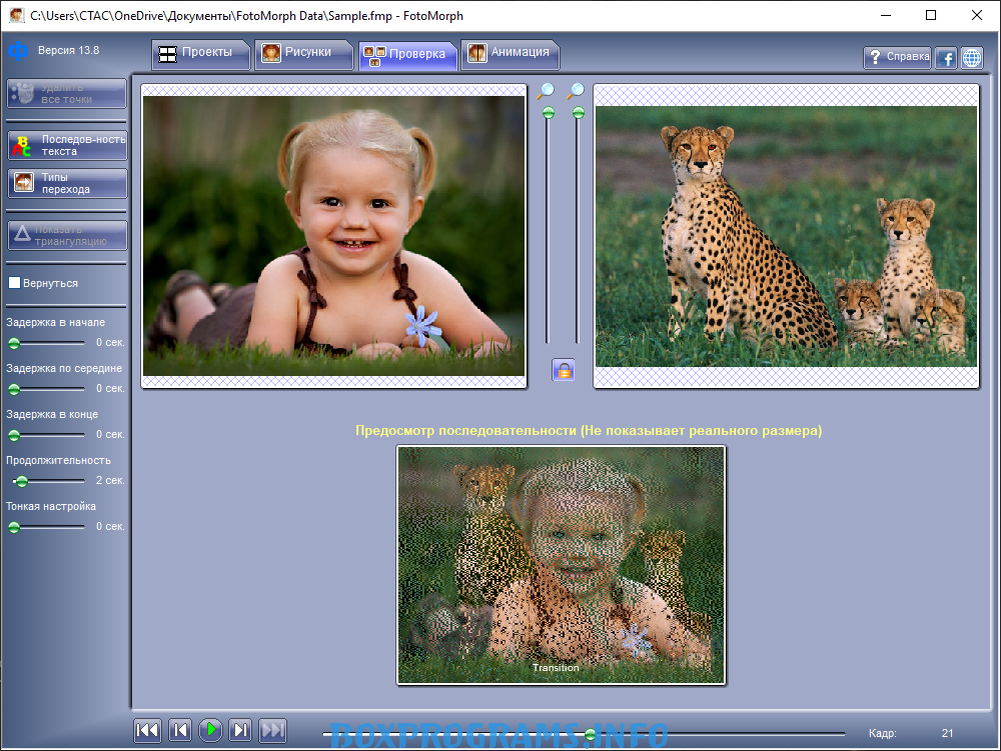
Task: Open the Facebook page icon
Action: coord(945,58)
